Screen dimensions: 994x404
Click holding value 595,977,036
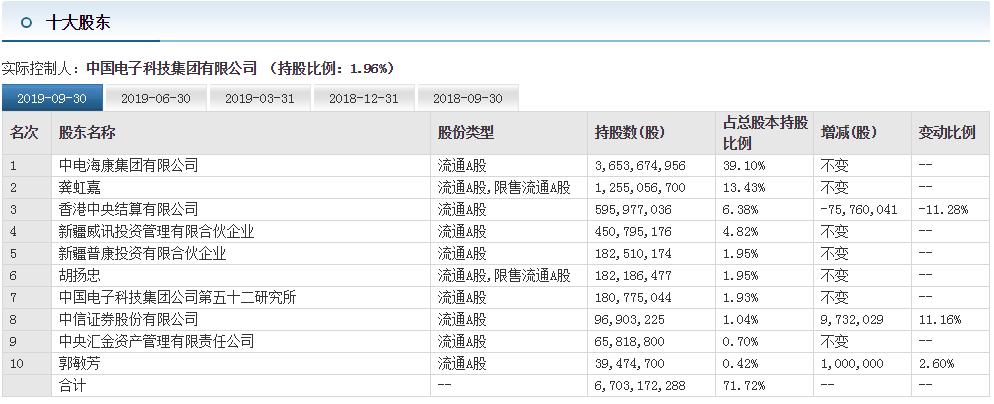click(x=633, y=210)
